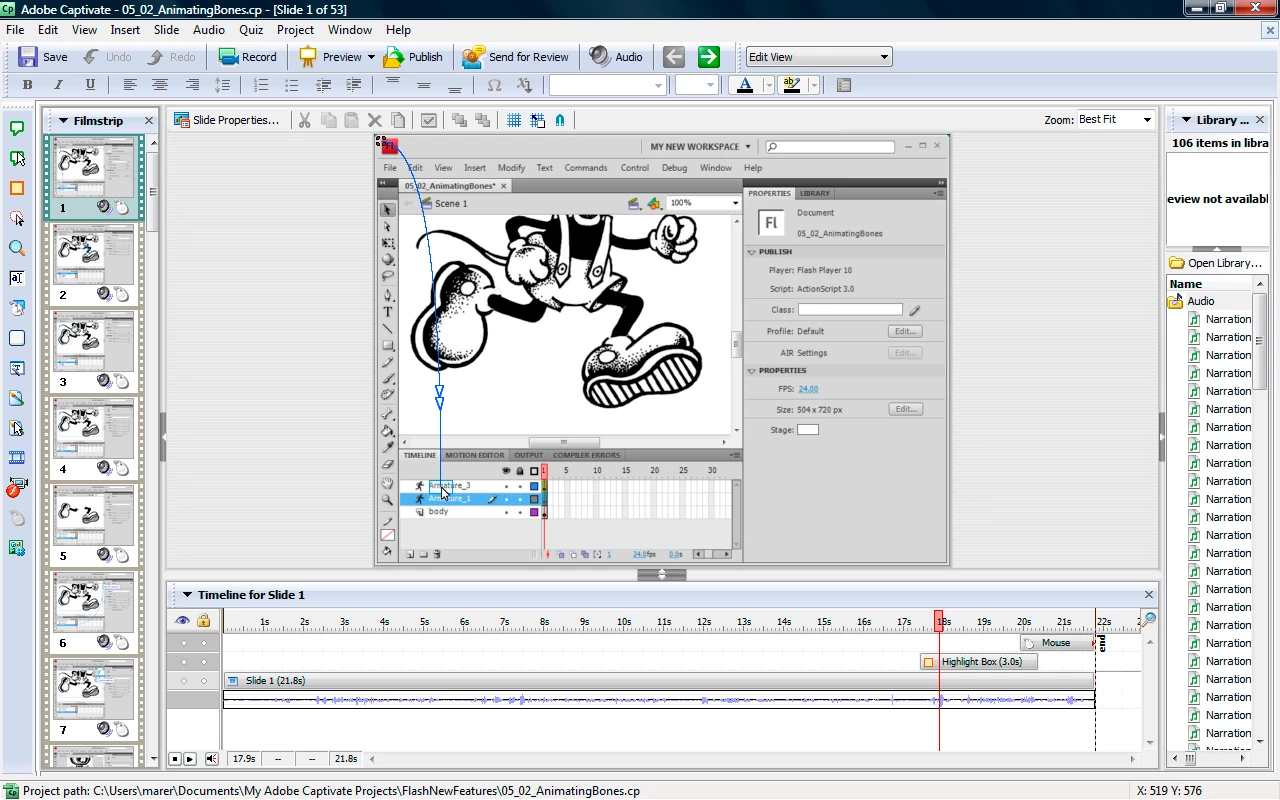Click the Publish toolbar button
Image resolution: width=1280 pixels, height=800 pixels.
tap(413, 57)
